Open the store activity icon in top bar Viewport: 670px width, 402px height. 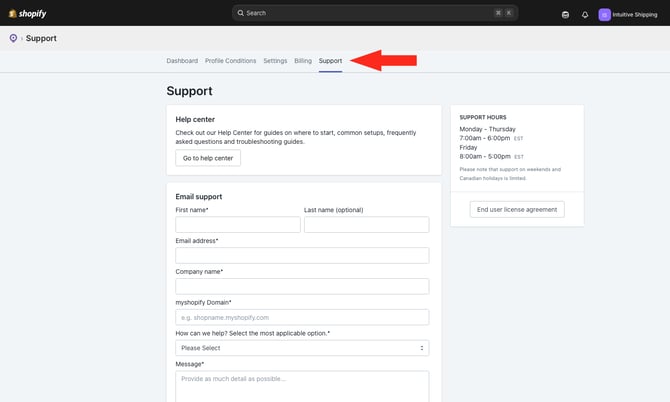[565, 15]
